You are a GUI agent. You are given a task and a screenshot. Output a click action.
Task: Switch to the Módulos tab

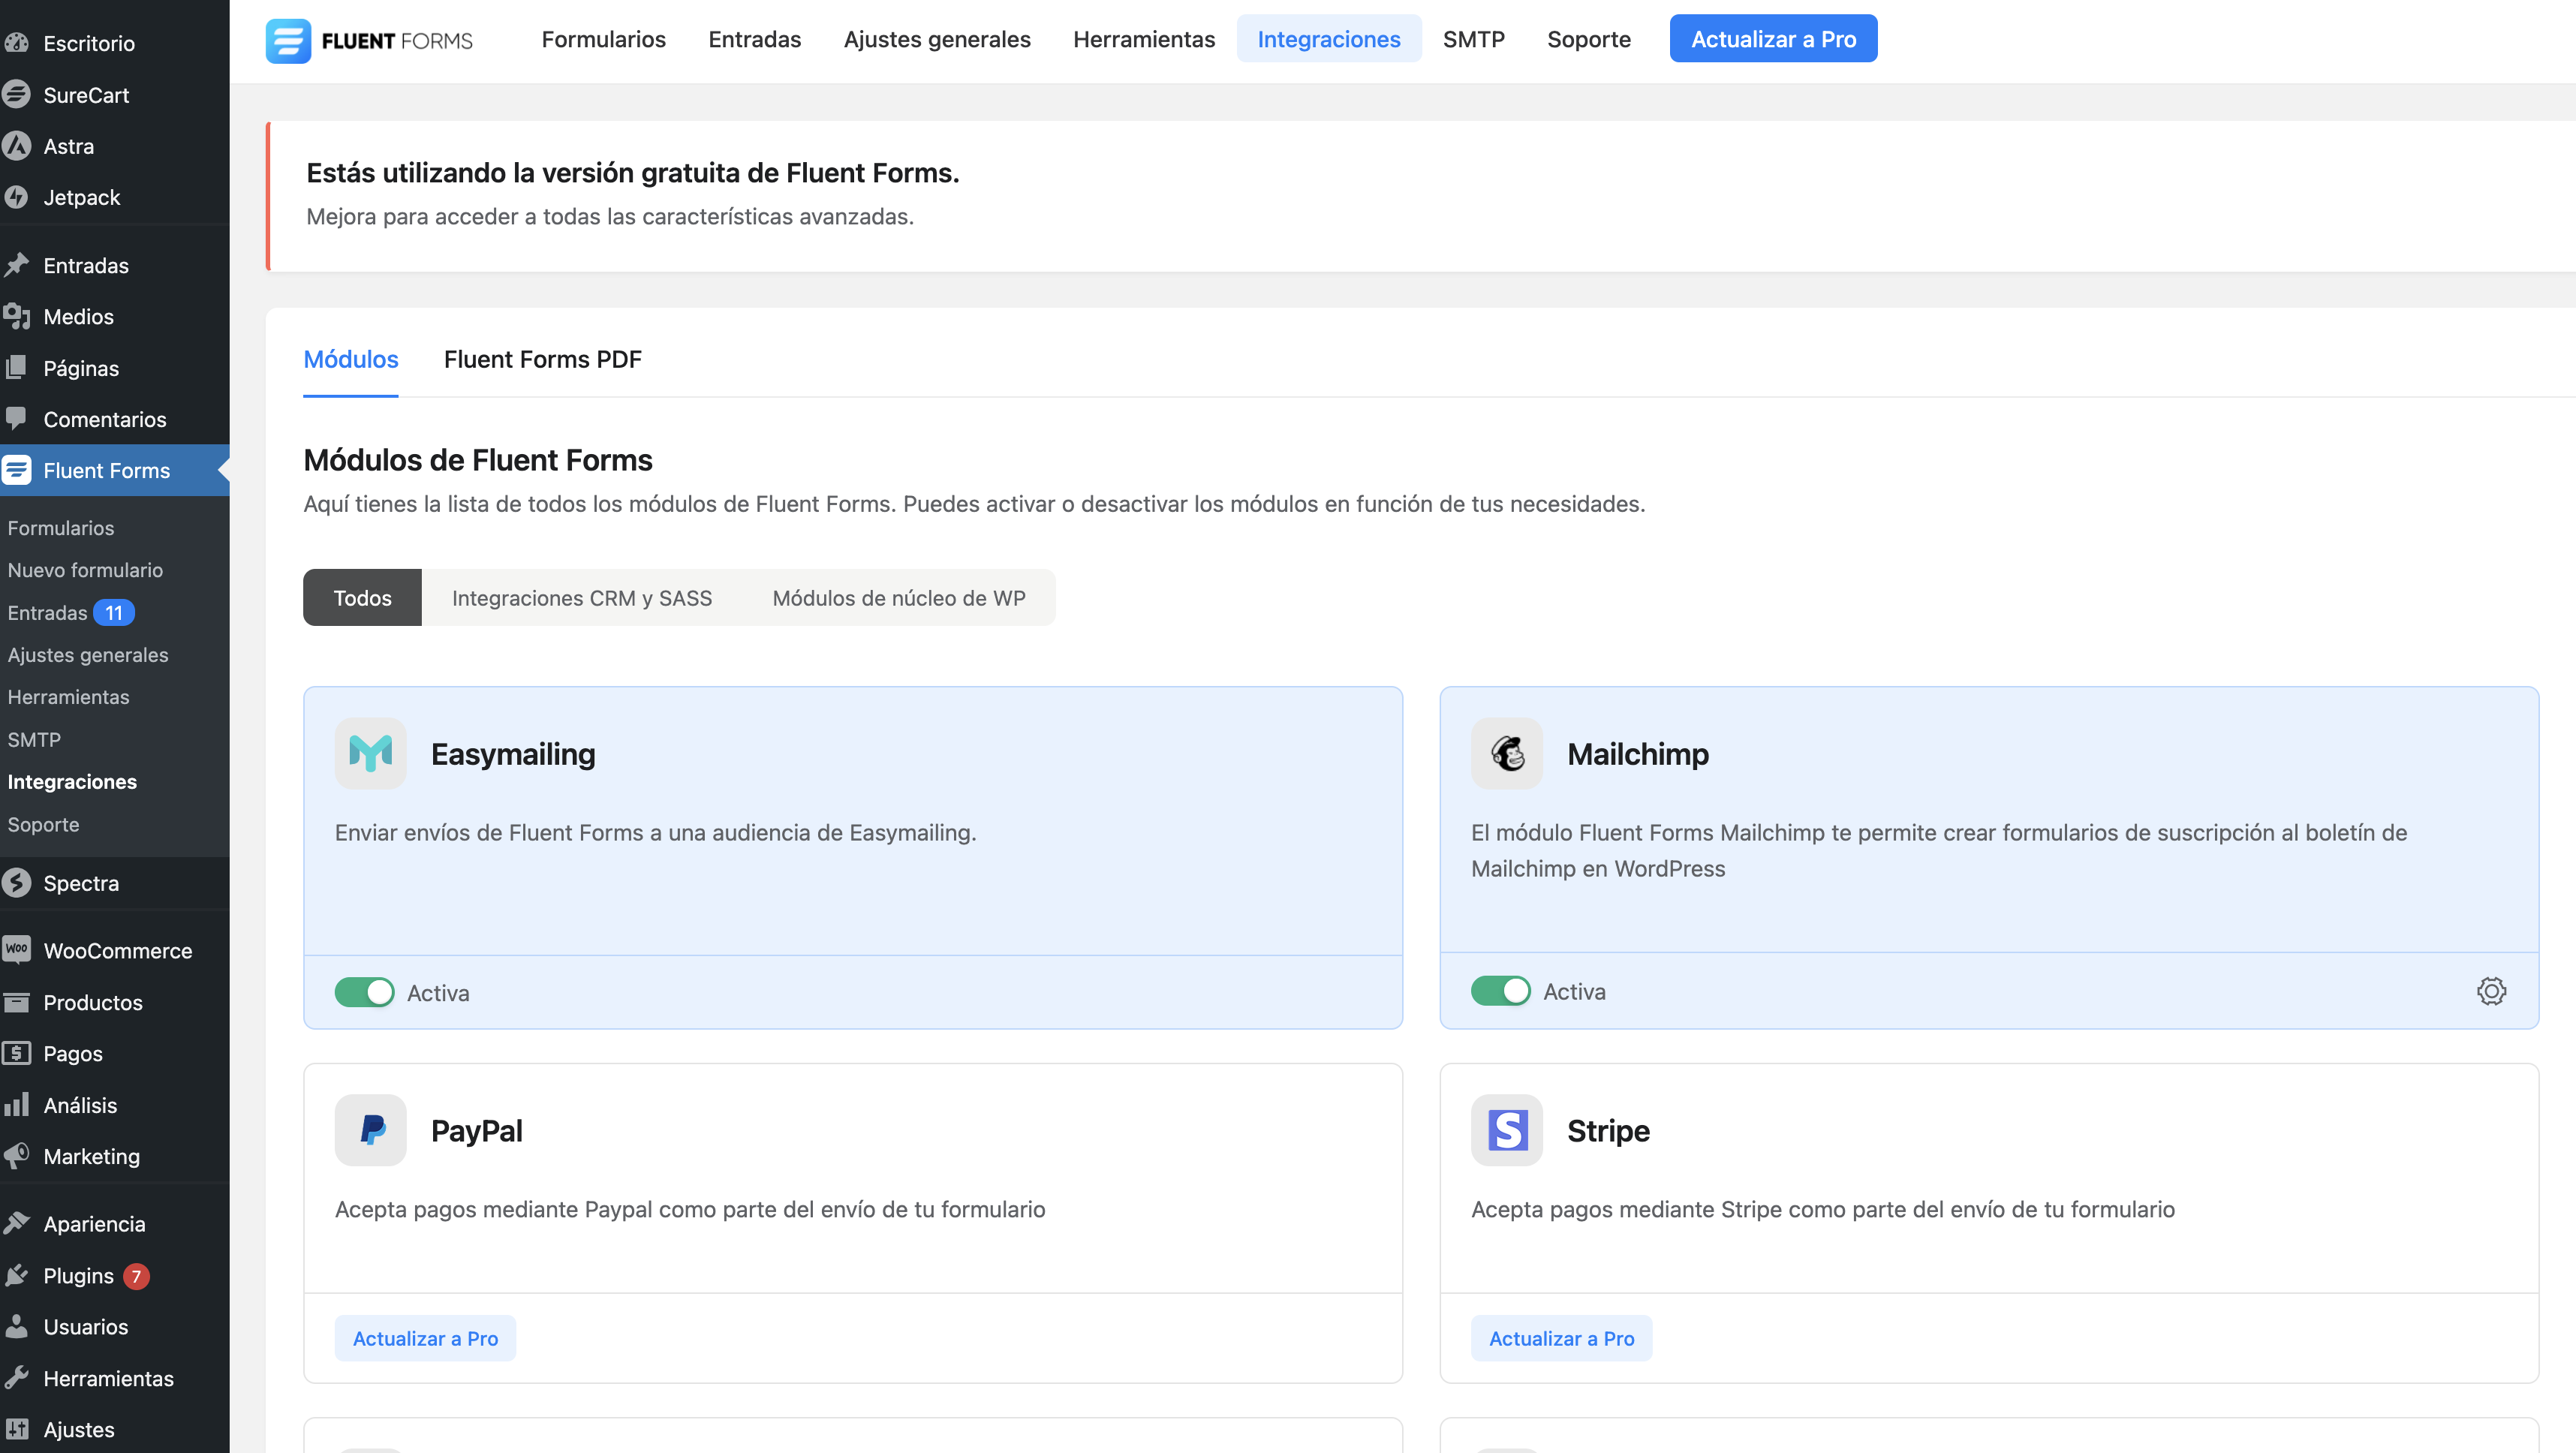(350, 359)
